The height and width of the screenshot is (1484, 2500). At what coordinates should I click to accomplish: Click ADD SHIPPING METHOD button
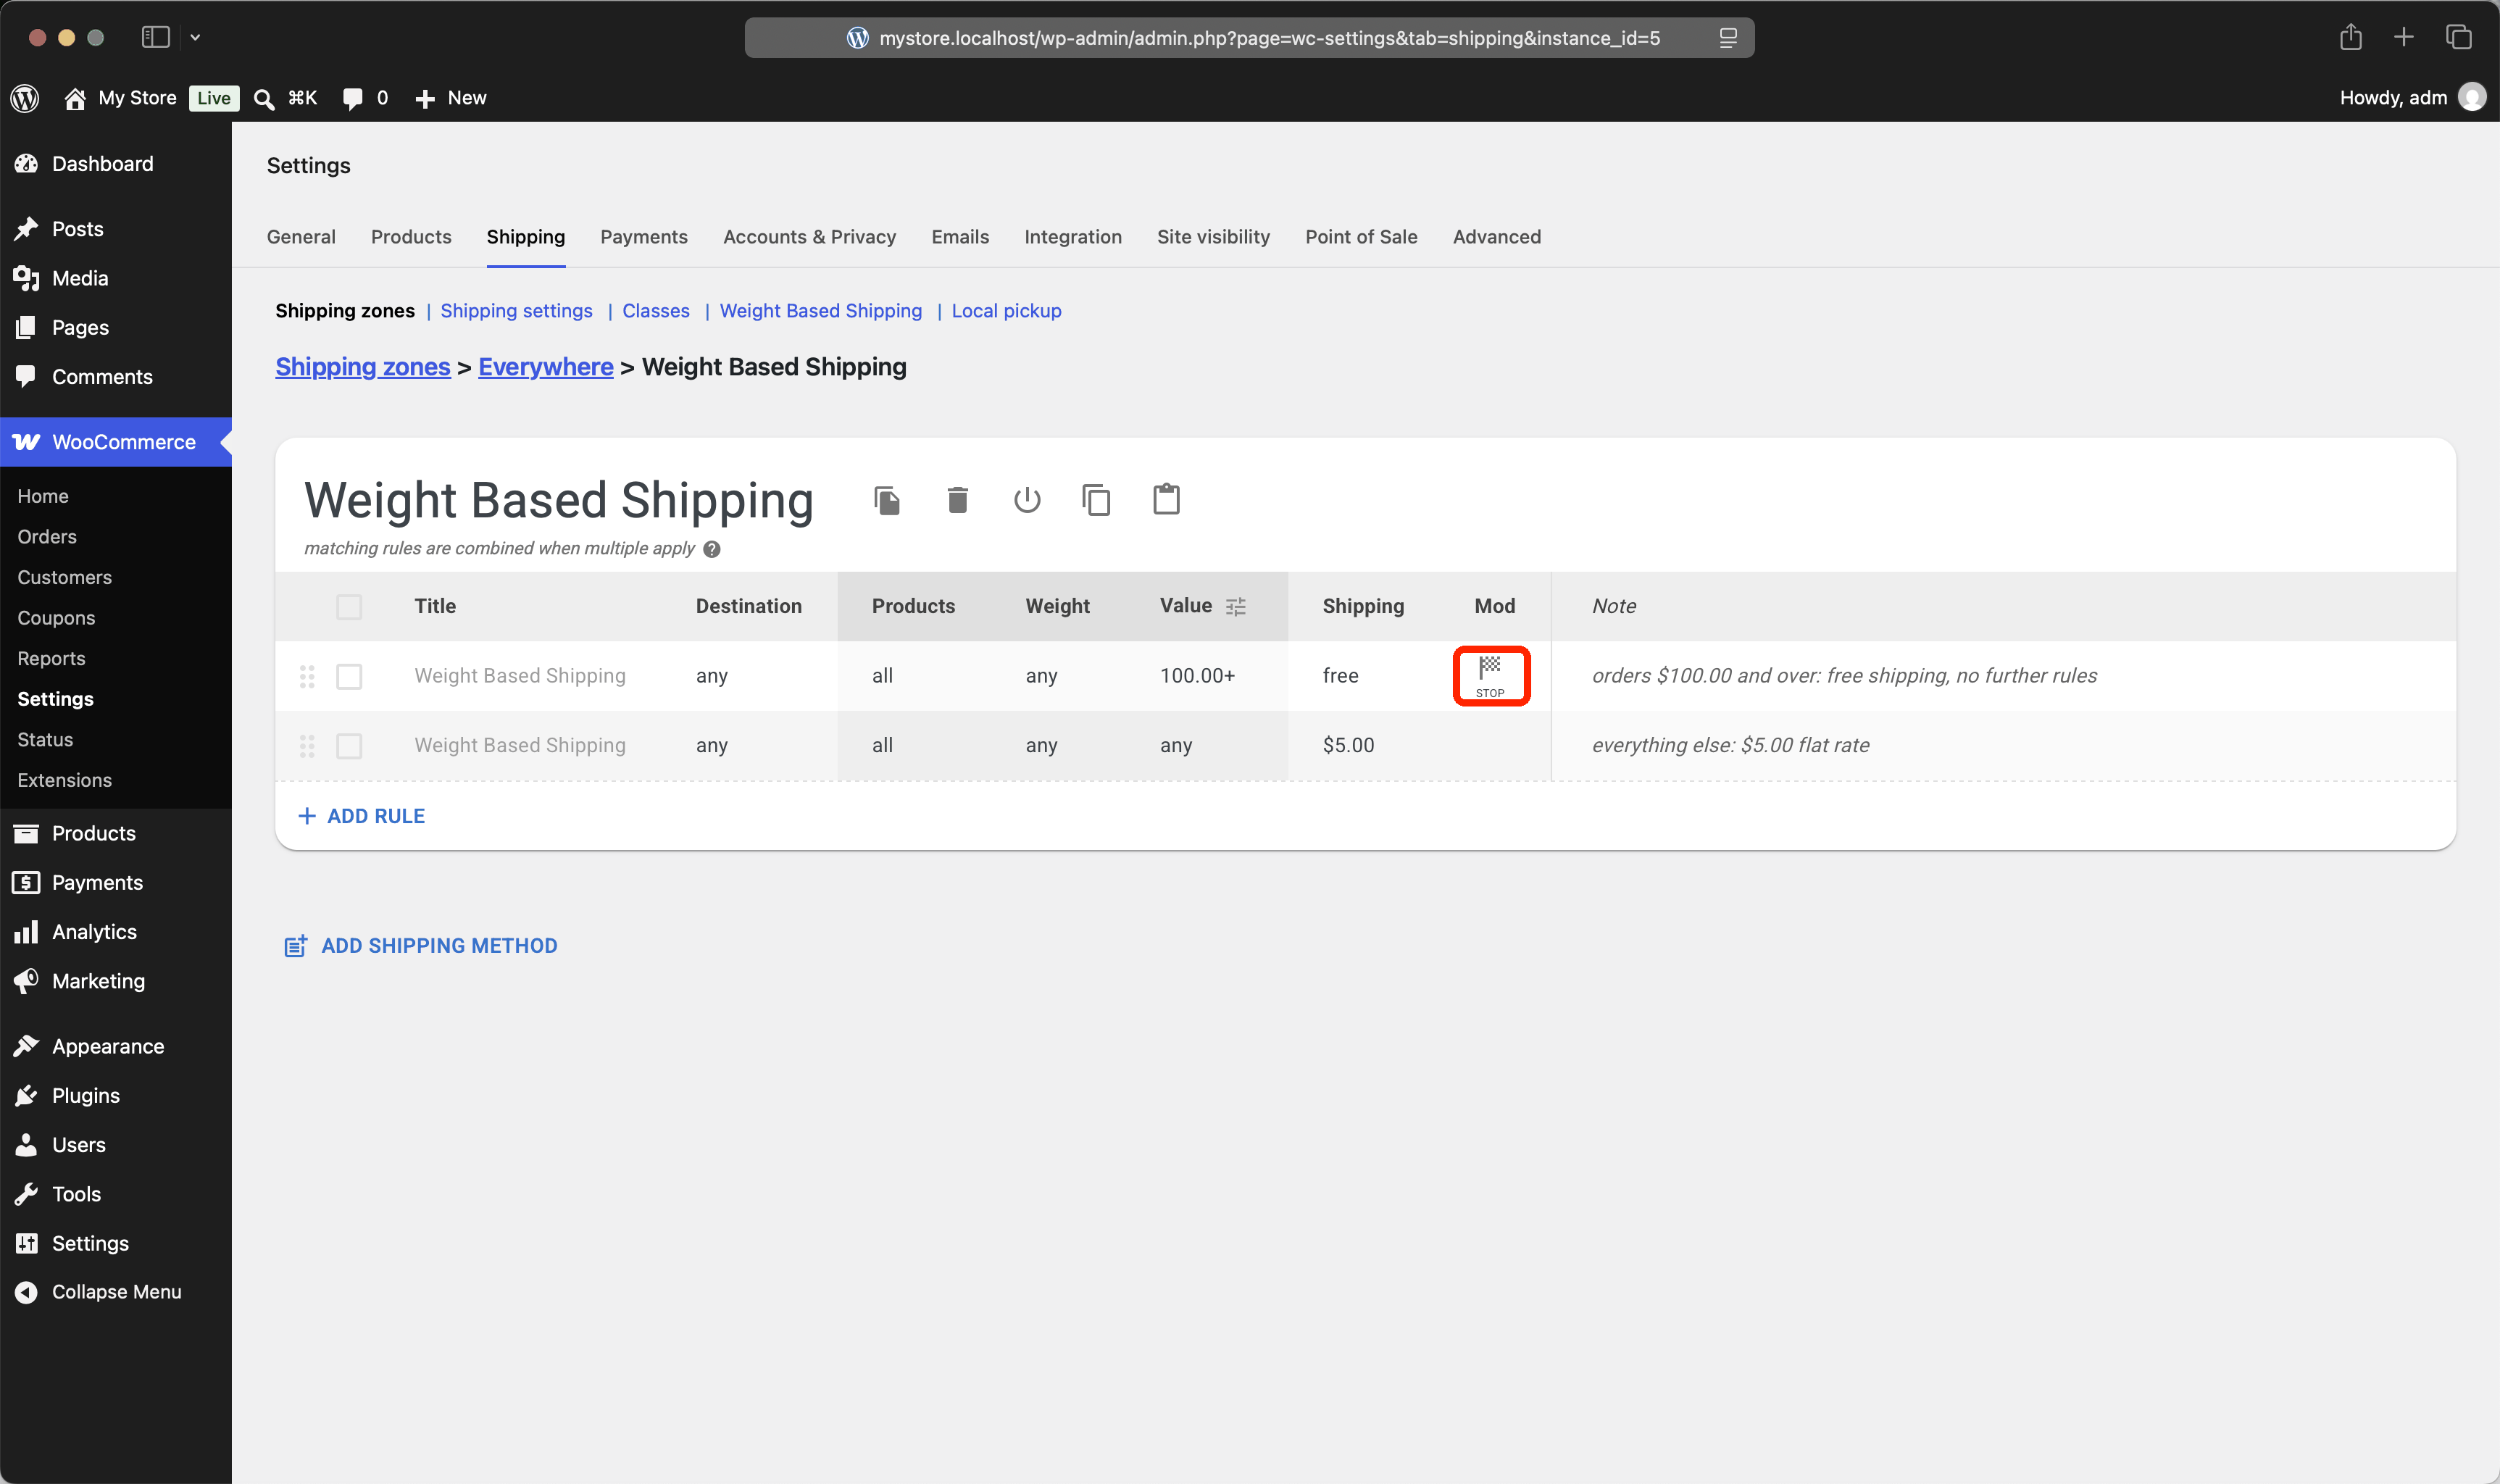point(421,946)
